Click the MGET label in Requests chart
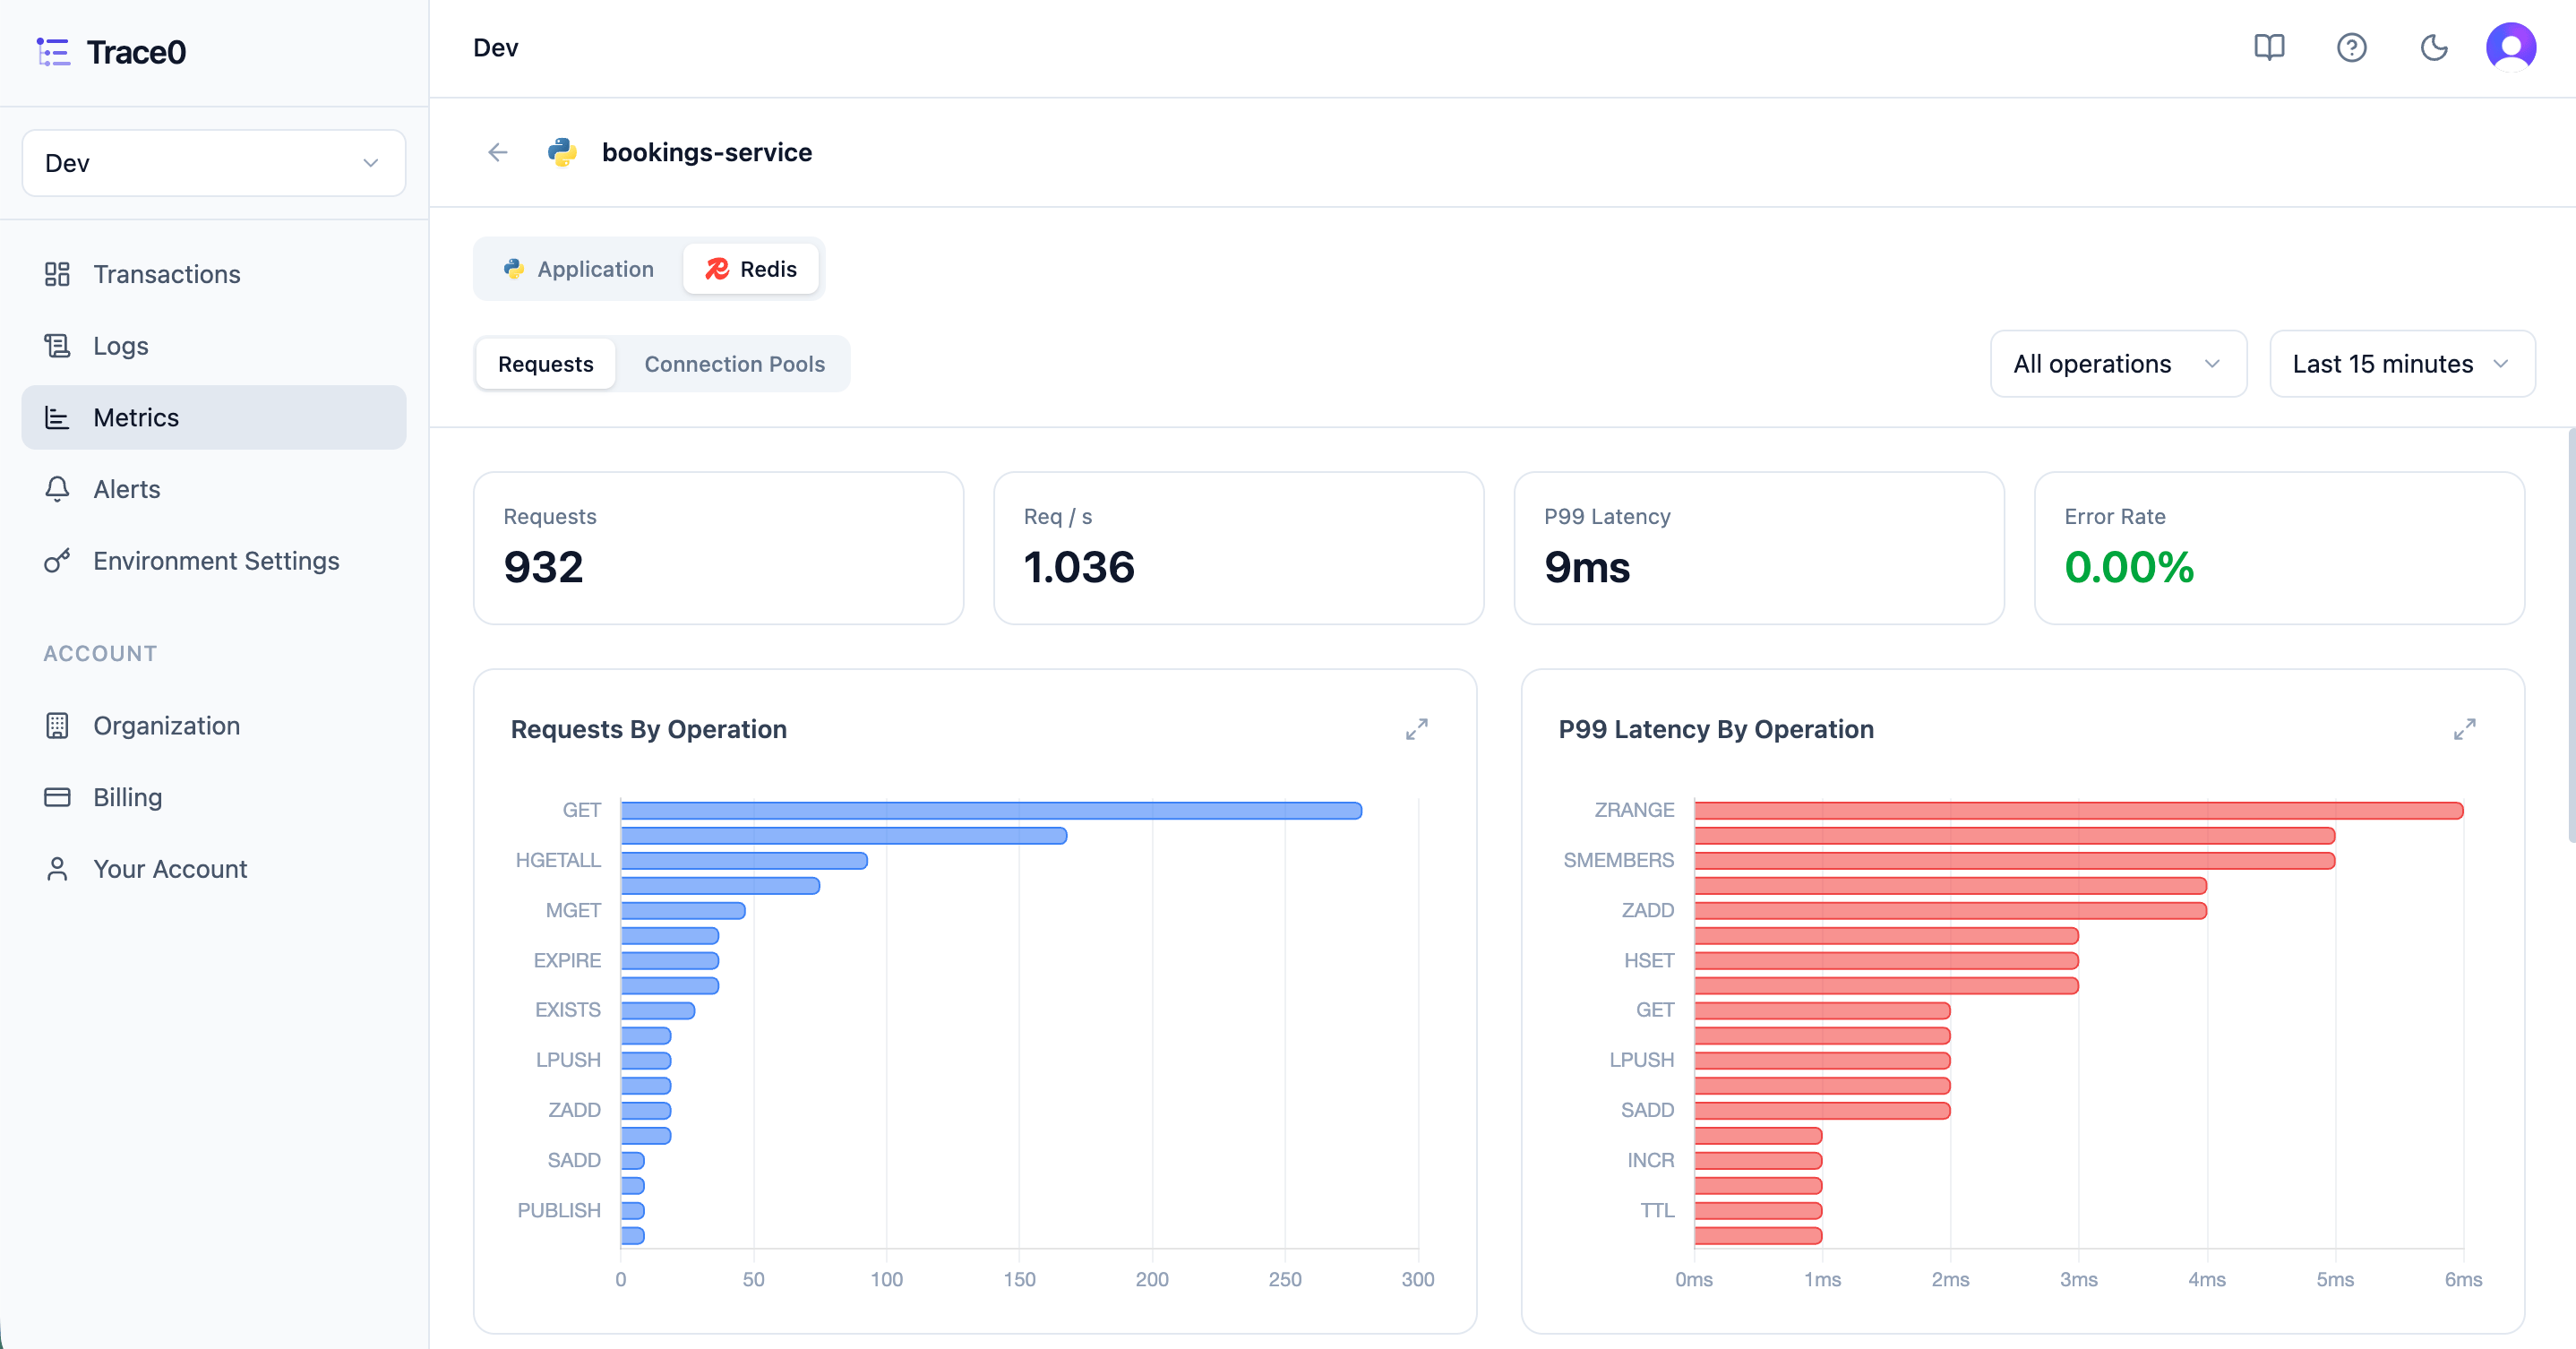This screenshot has width=2576, height=1349. click(x=572, y=910)
